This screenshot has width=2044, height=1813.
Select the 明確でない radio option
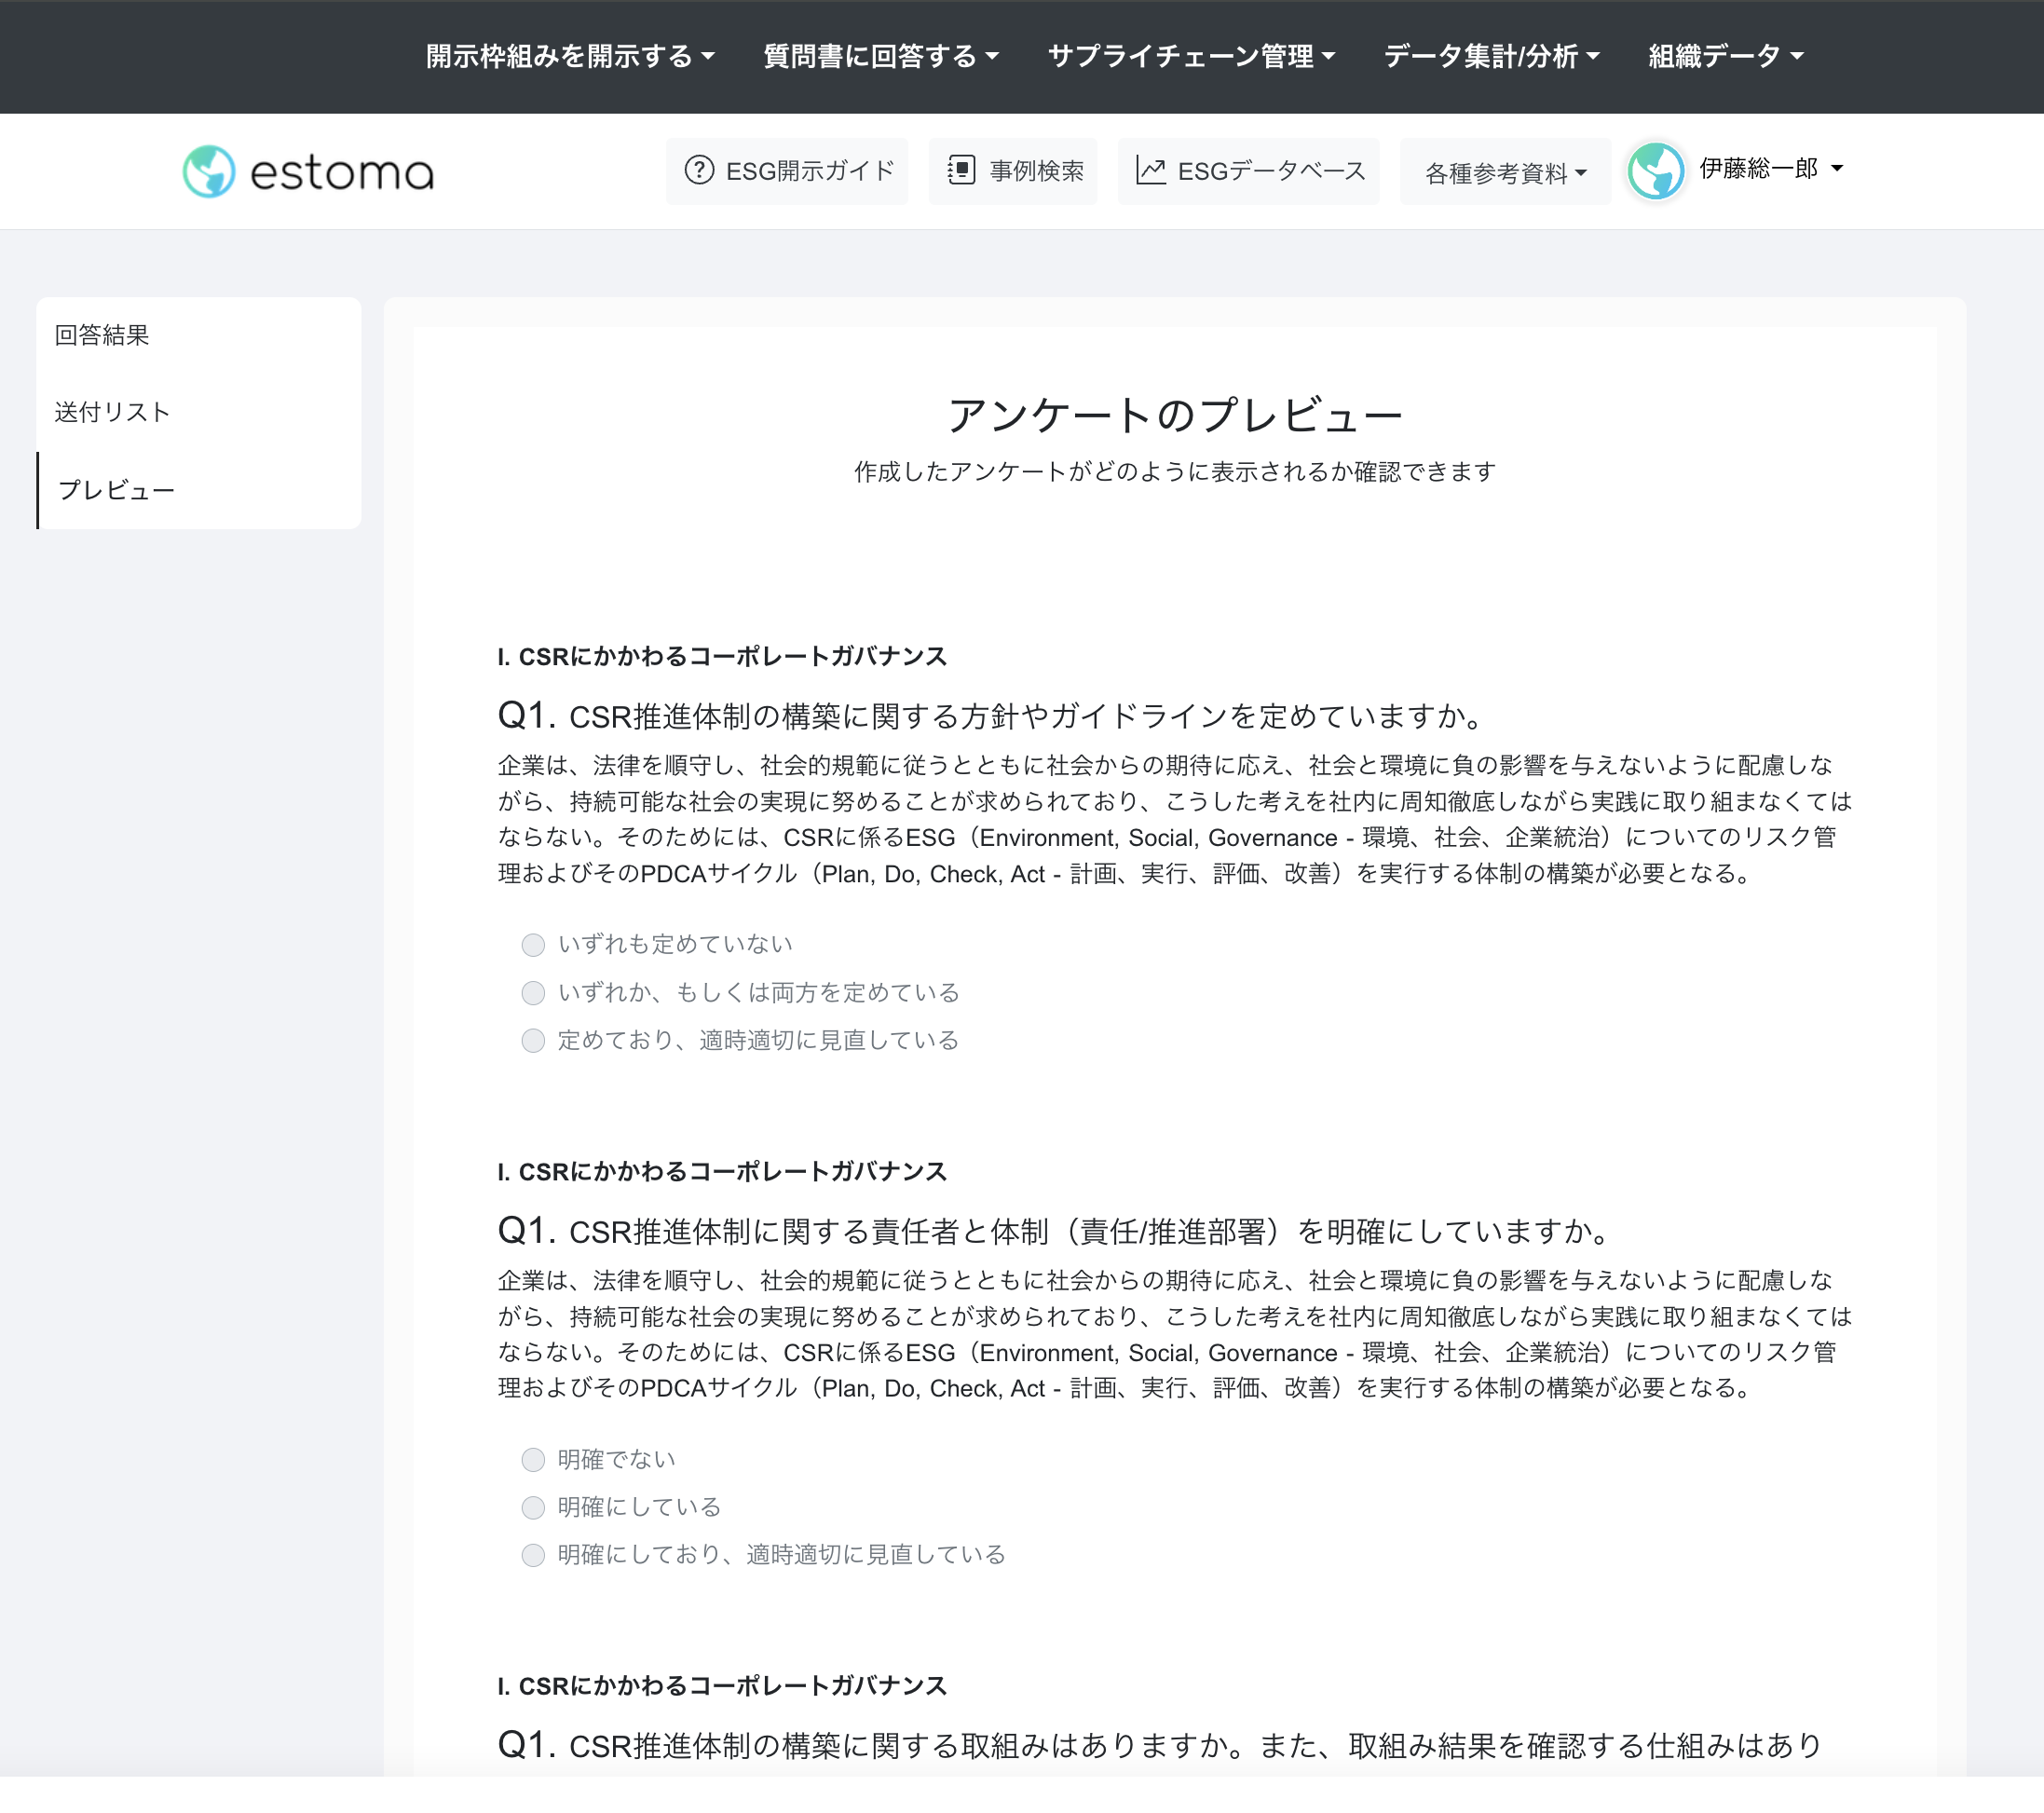click(x=533, y=1459)
